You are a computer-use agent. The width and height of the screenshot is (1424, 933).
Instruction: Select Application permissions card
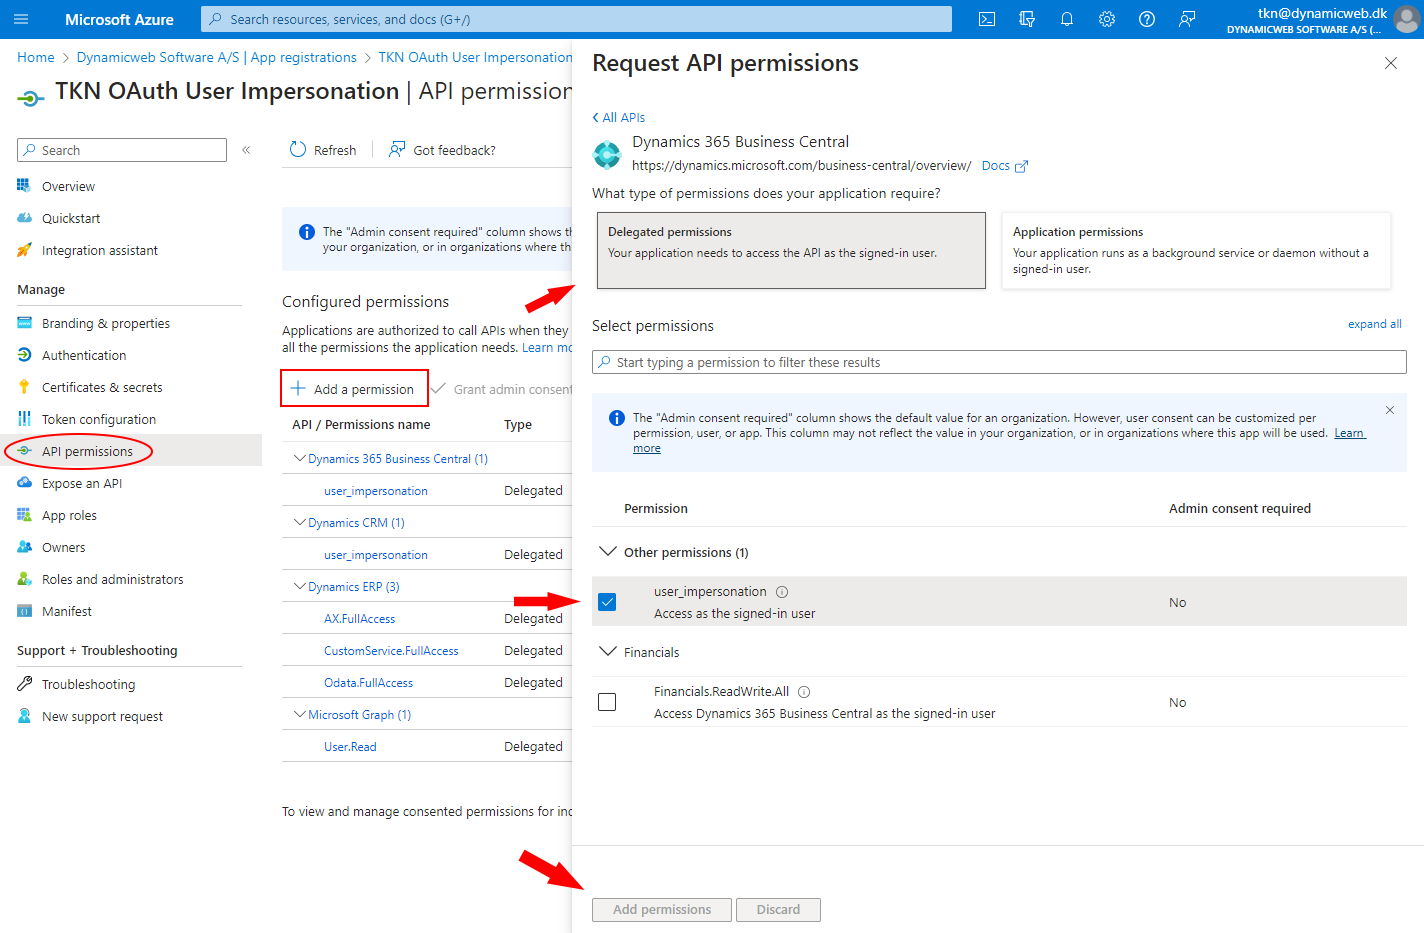click(x=1196, y=250)
